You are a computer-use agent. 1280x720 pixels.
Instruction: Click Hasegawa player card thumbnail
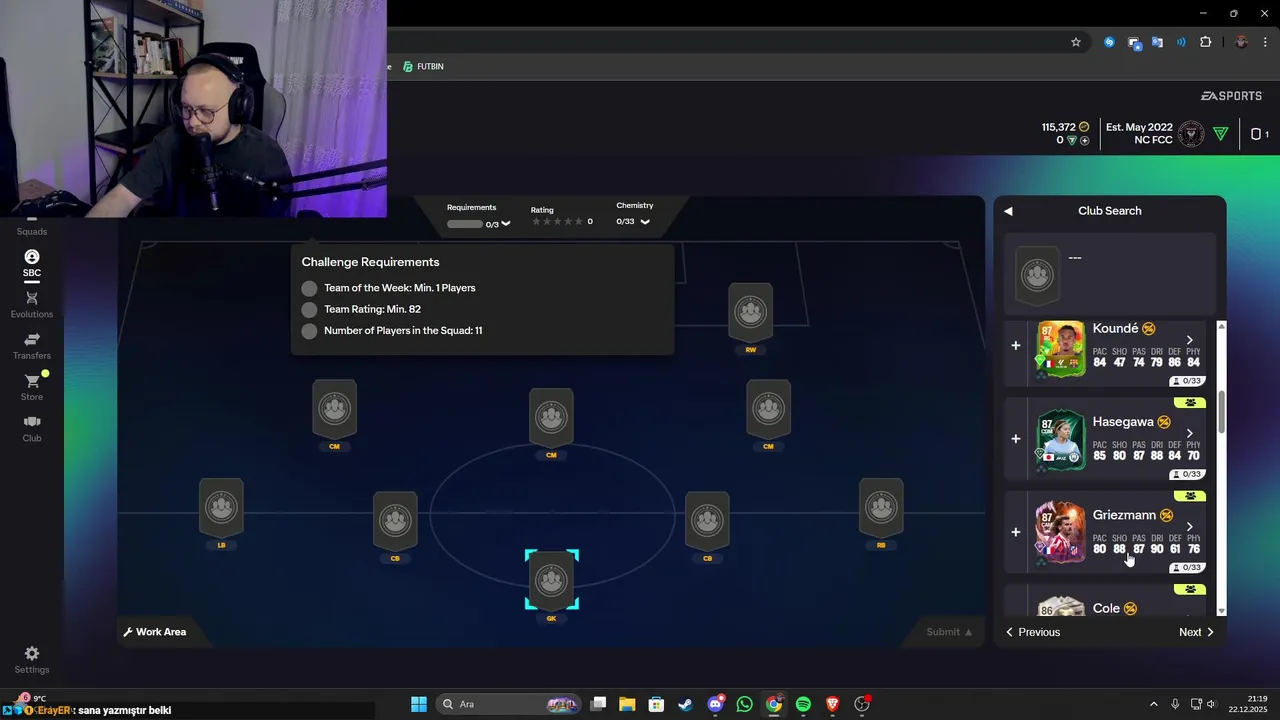(x=1061, y=441)
